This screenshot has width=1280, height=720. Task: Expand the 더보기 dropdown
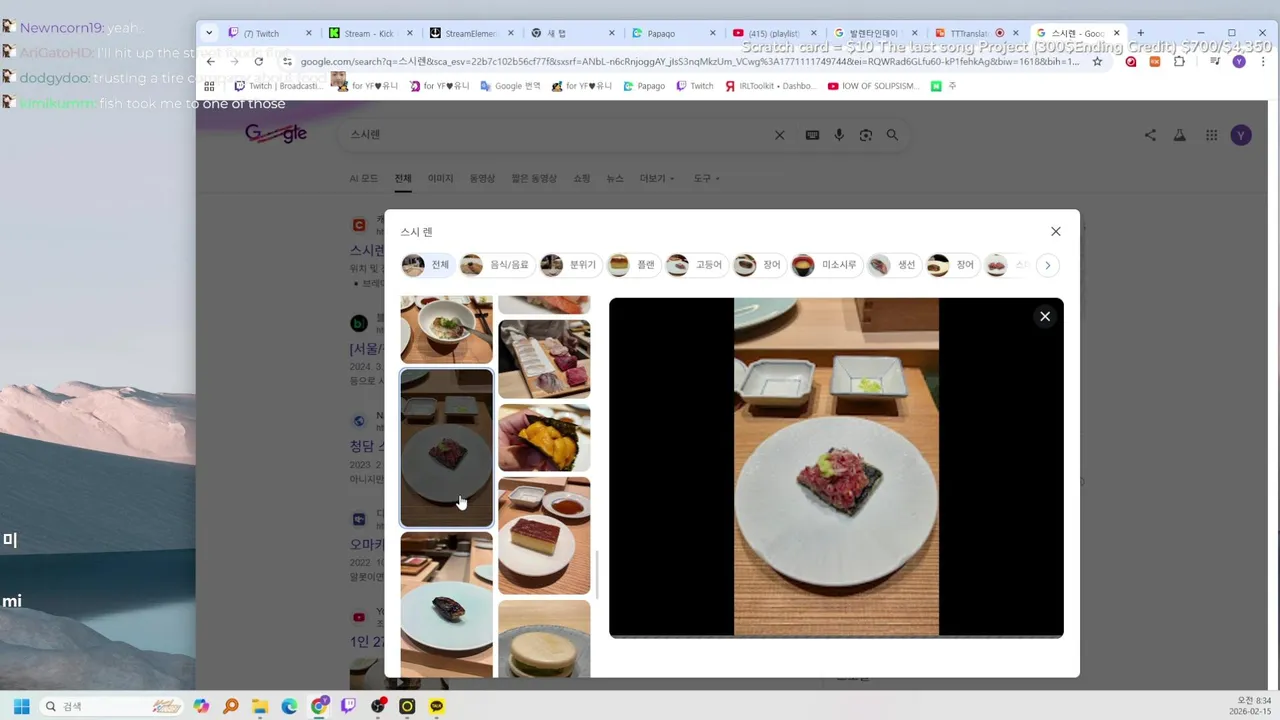(657, 178)
